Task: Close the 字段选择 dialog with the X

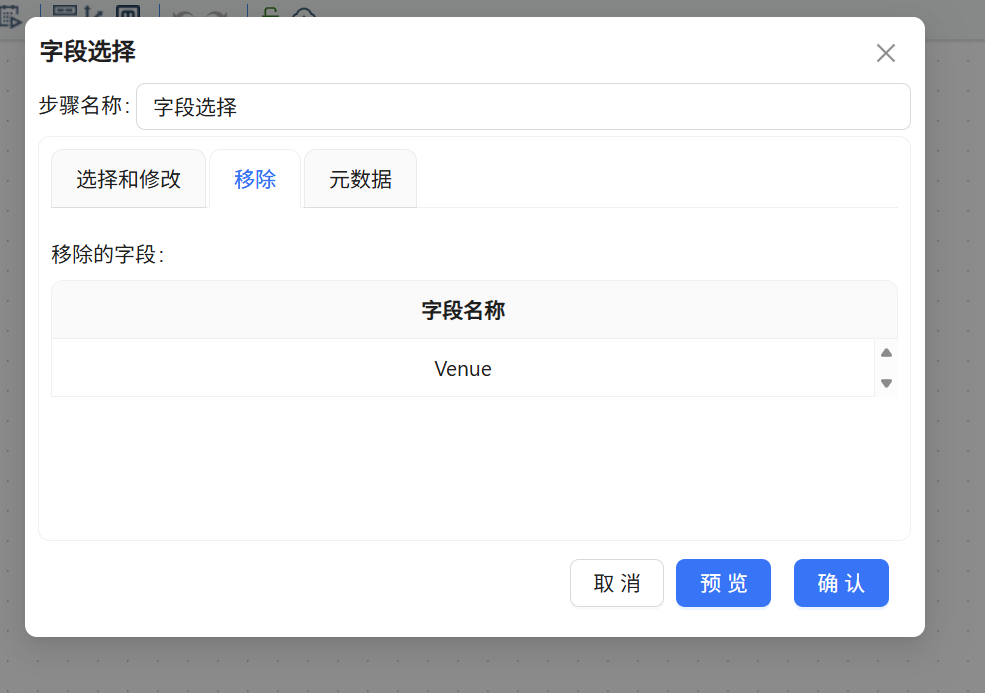Action: pyautogui.click(x=886, y=53)
